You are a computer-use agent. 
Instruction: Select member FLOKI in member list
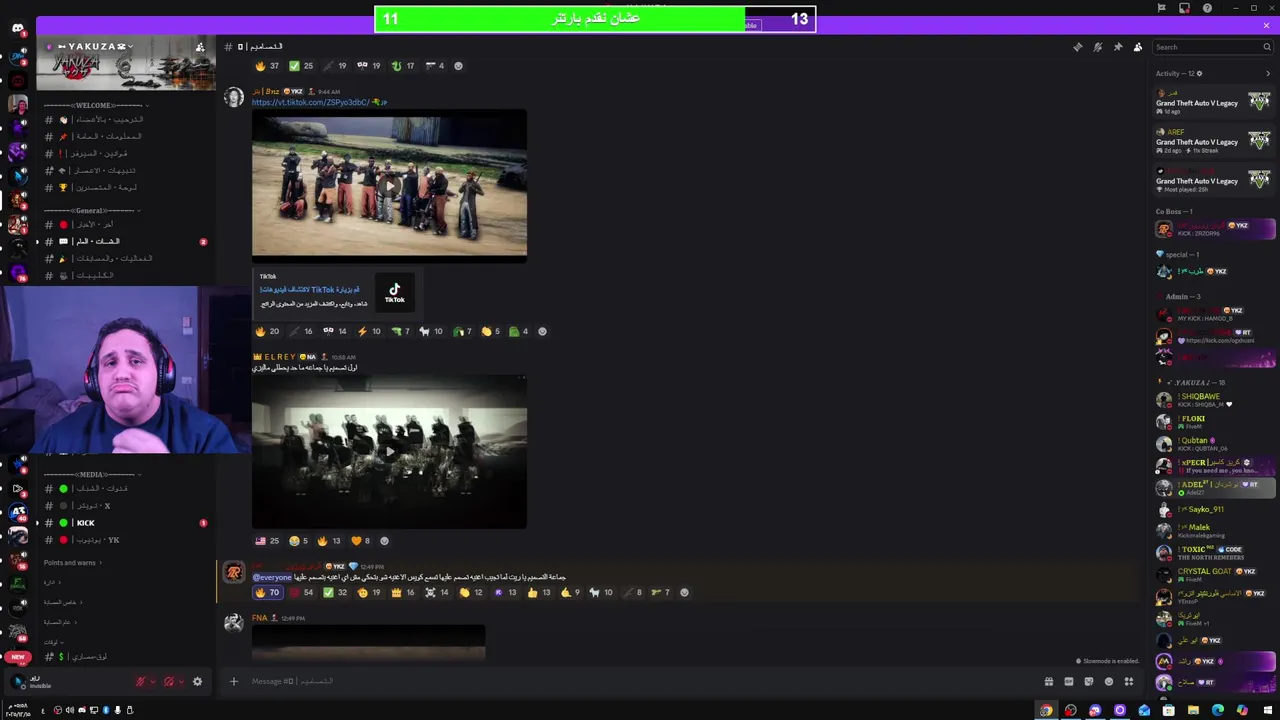click(x=1214, y=422)
